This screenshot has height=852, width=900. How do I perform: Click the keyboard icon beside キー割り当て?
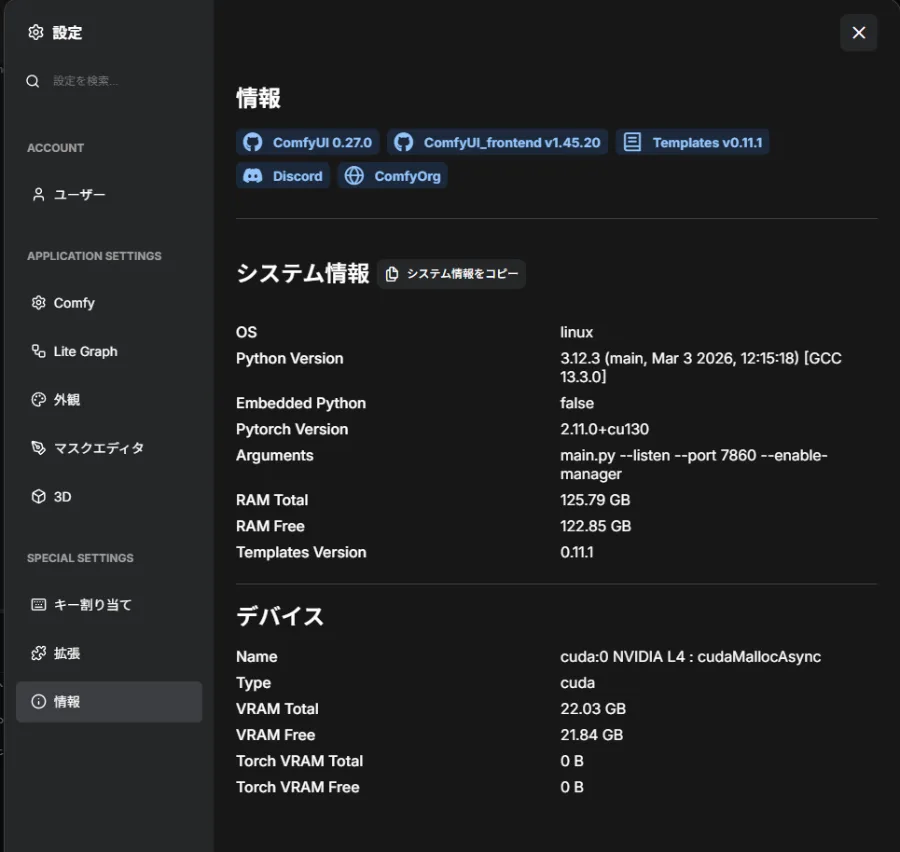(38, 605)
